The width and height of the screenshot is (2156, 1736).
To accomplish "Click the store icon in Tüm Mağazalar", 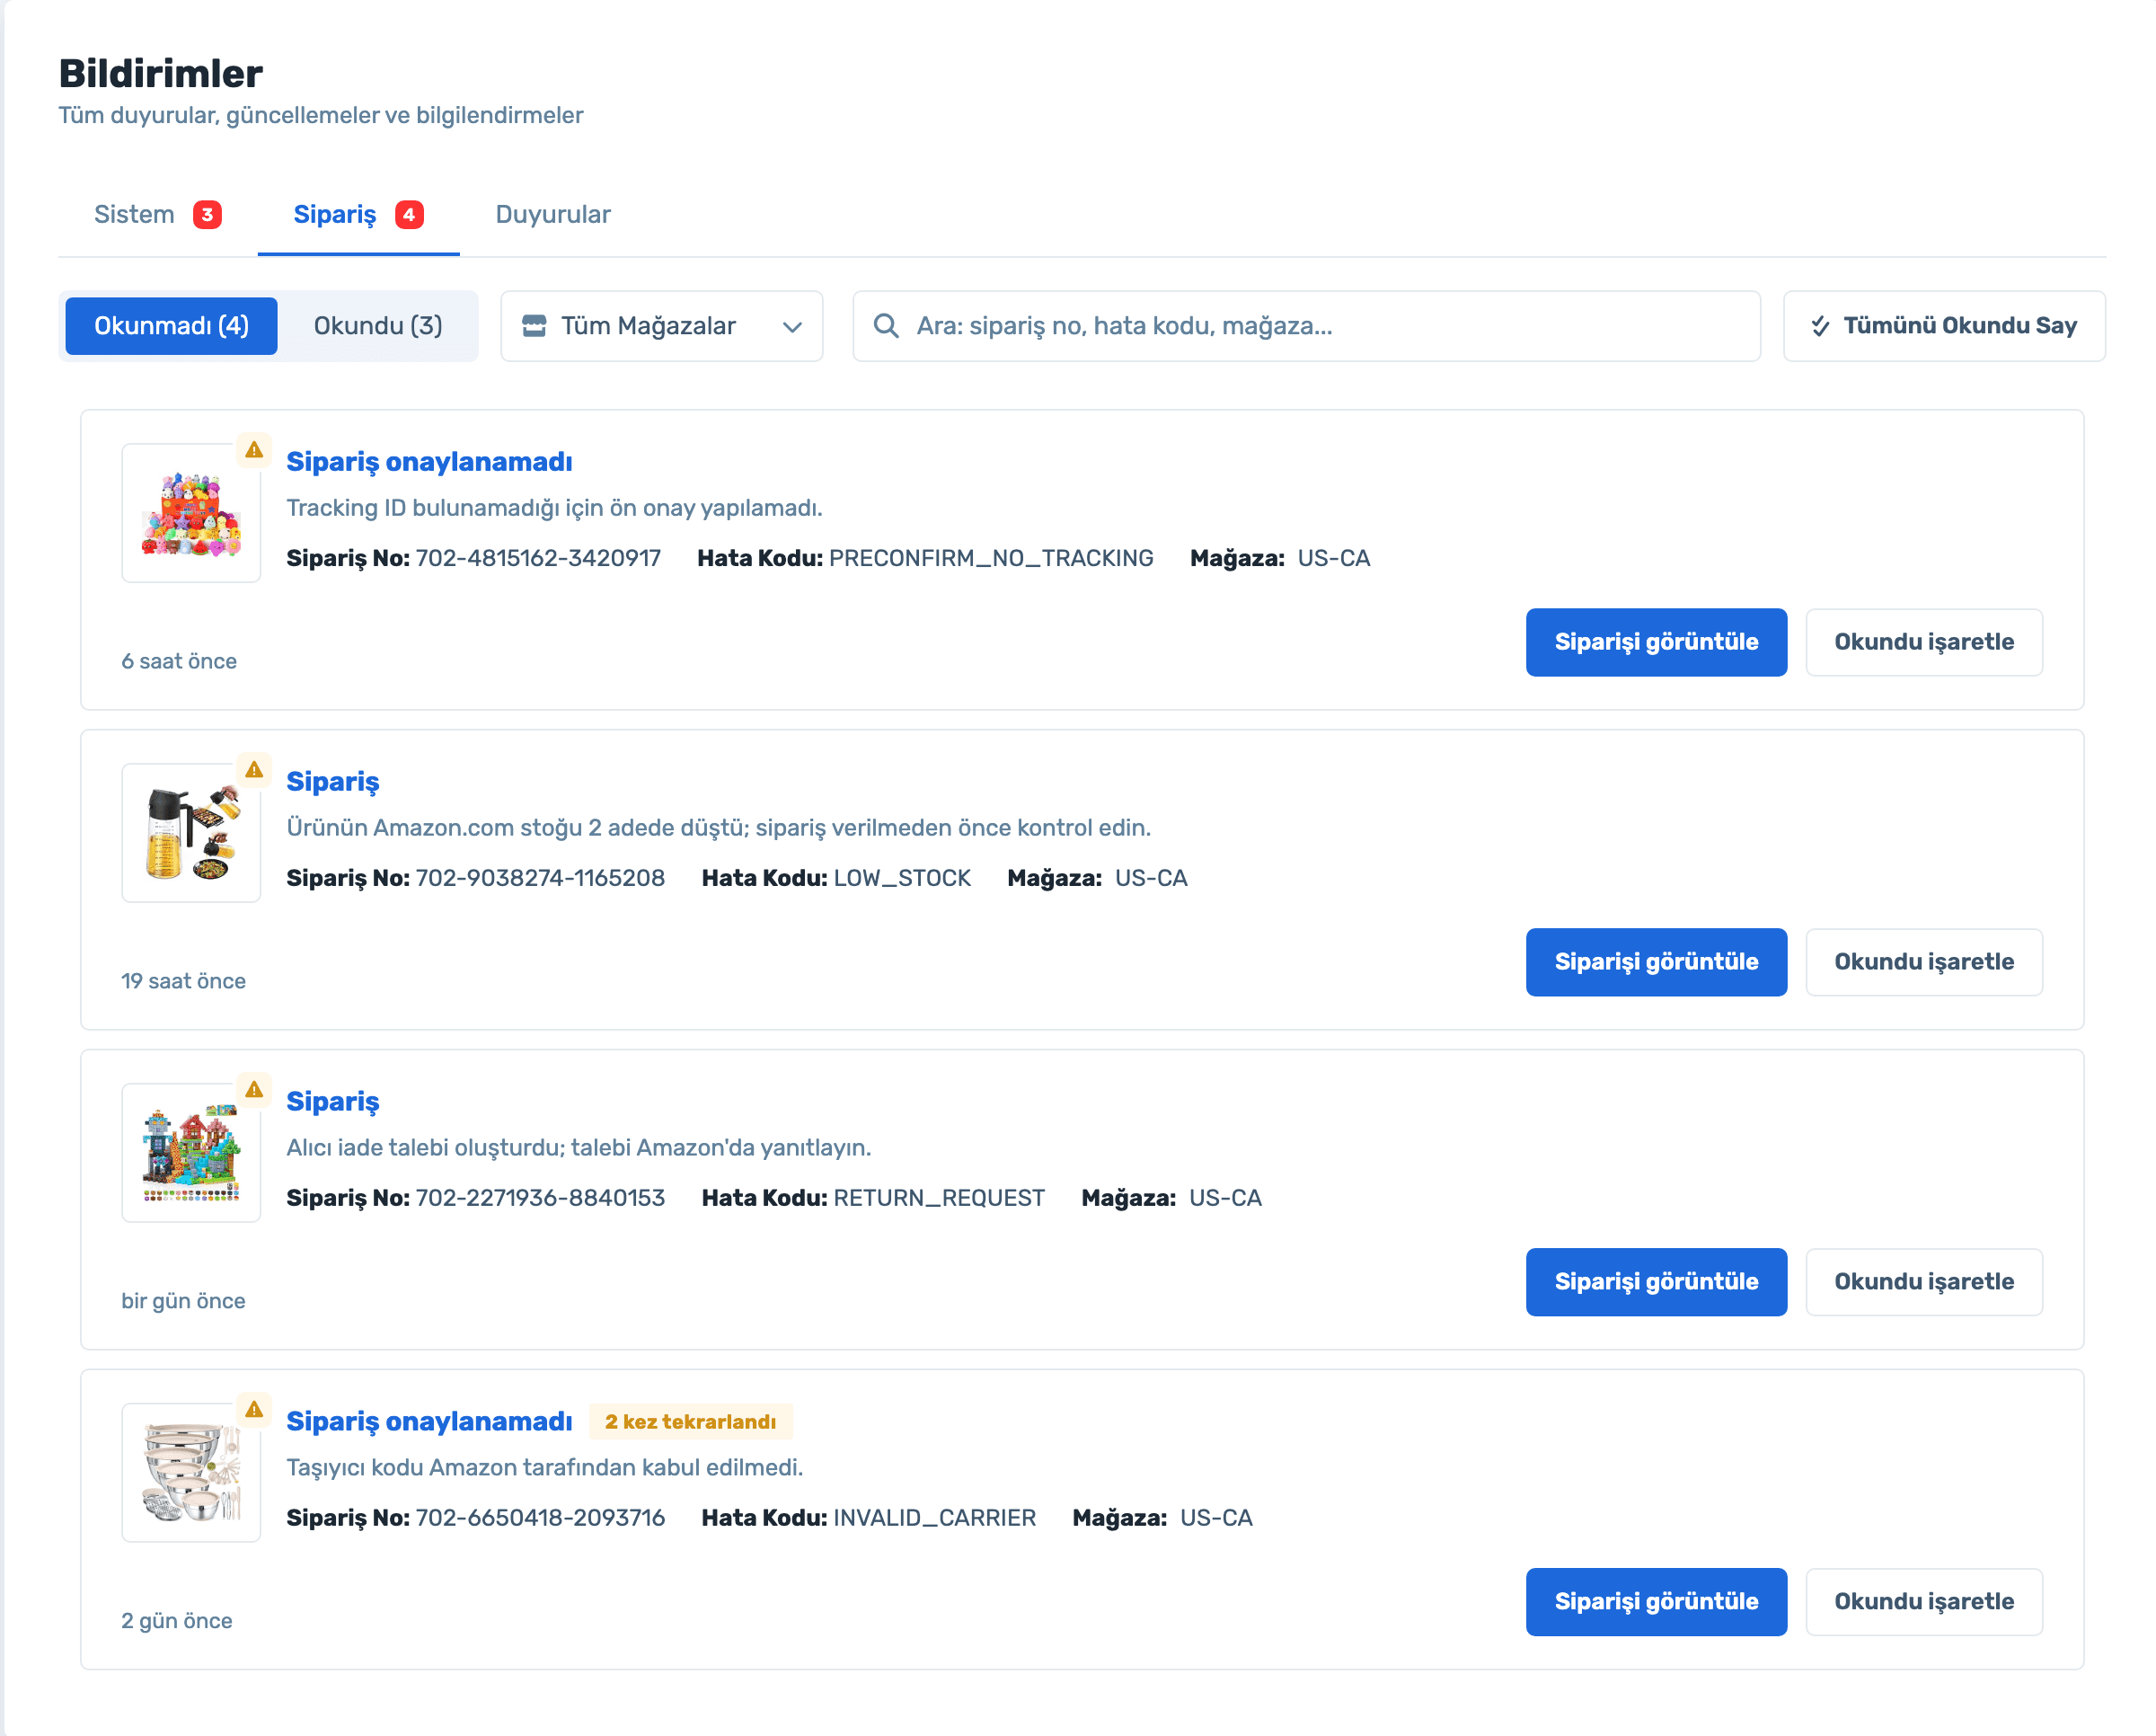I will [x=534, y=326].
